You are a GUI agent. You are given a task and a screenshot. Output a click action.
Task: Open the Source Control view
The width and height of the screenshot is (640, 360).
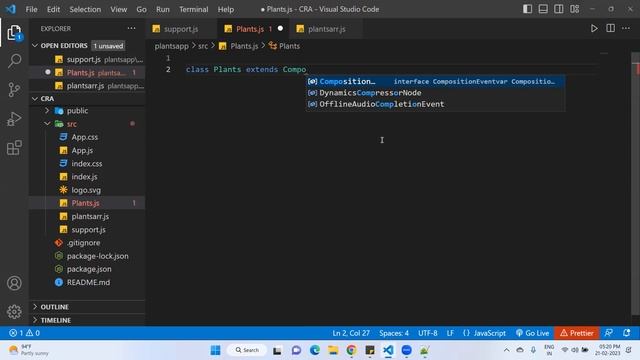pos(14,90)
